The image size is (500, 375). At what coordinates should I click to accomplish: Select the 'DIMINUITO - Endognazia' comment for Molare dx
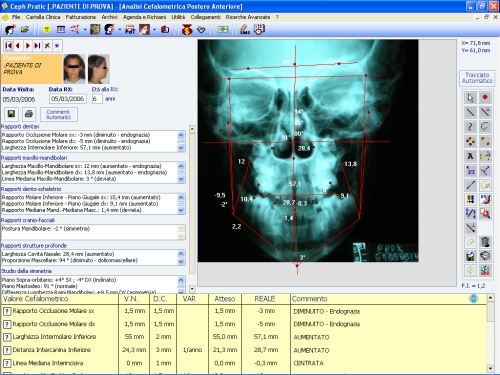[327, 324]
